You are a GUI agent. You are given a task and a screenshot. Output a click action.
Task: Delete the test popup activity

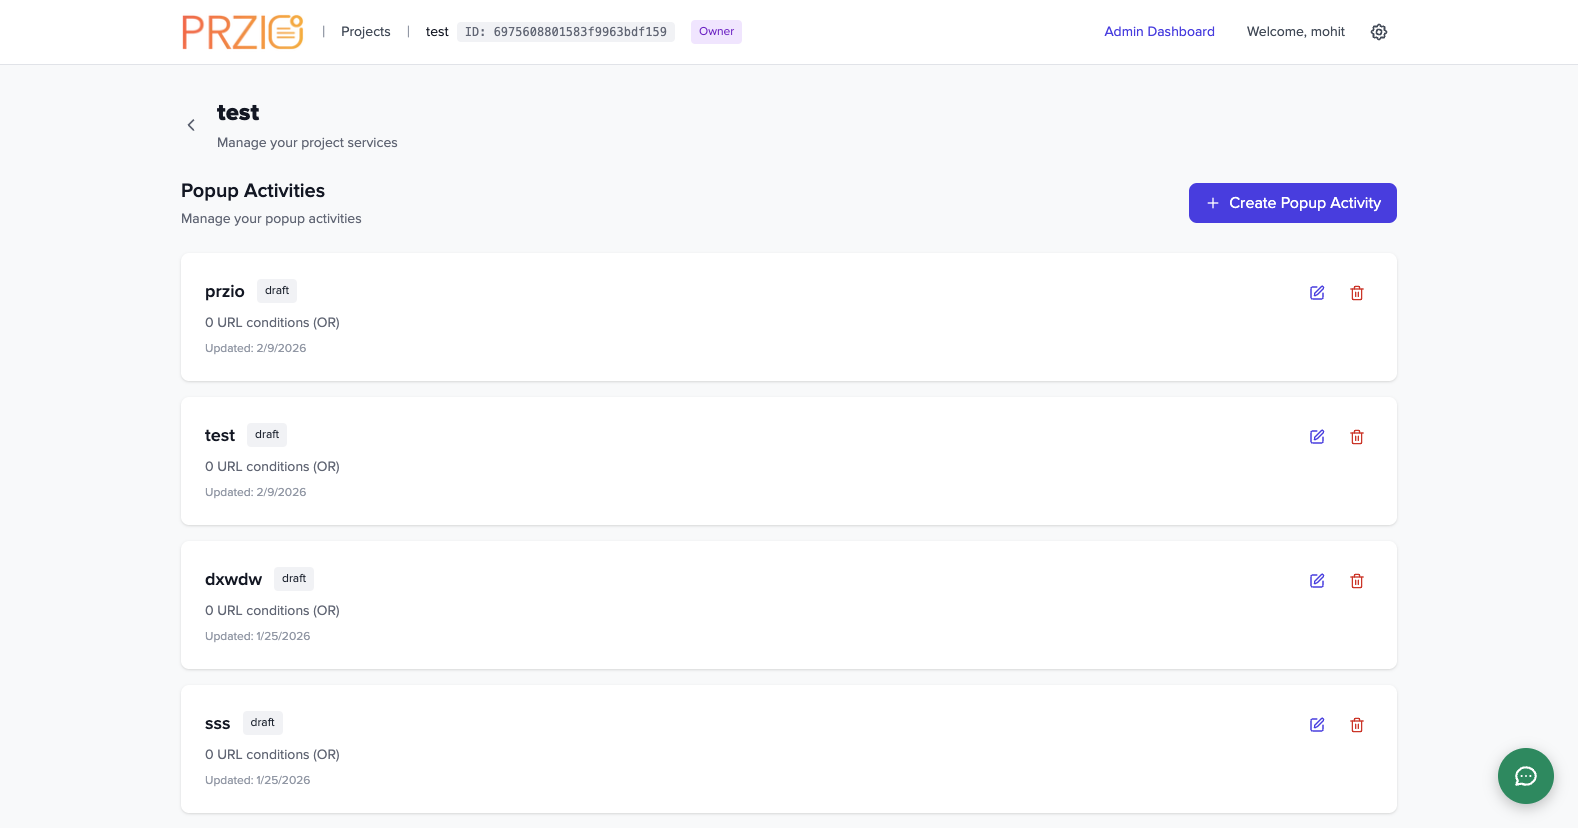[x=1357, y=437]
